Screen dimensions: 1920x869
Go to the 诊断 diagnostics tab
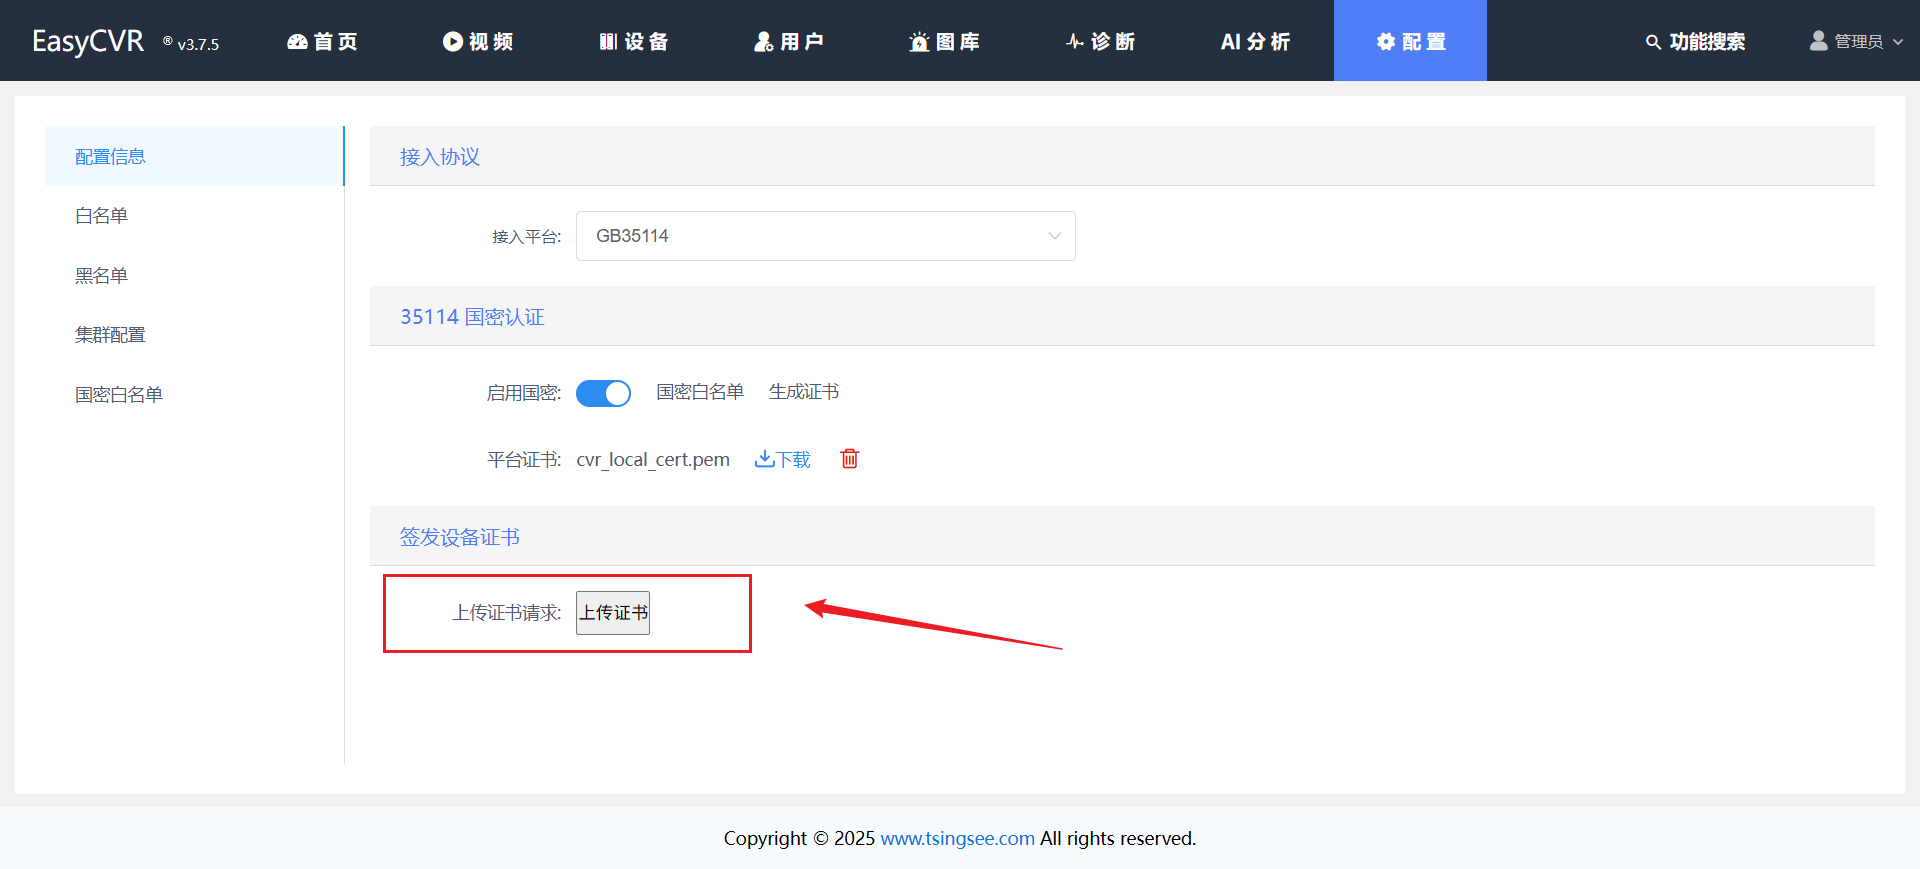(1100, 41)
